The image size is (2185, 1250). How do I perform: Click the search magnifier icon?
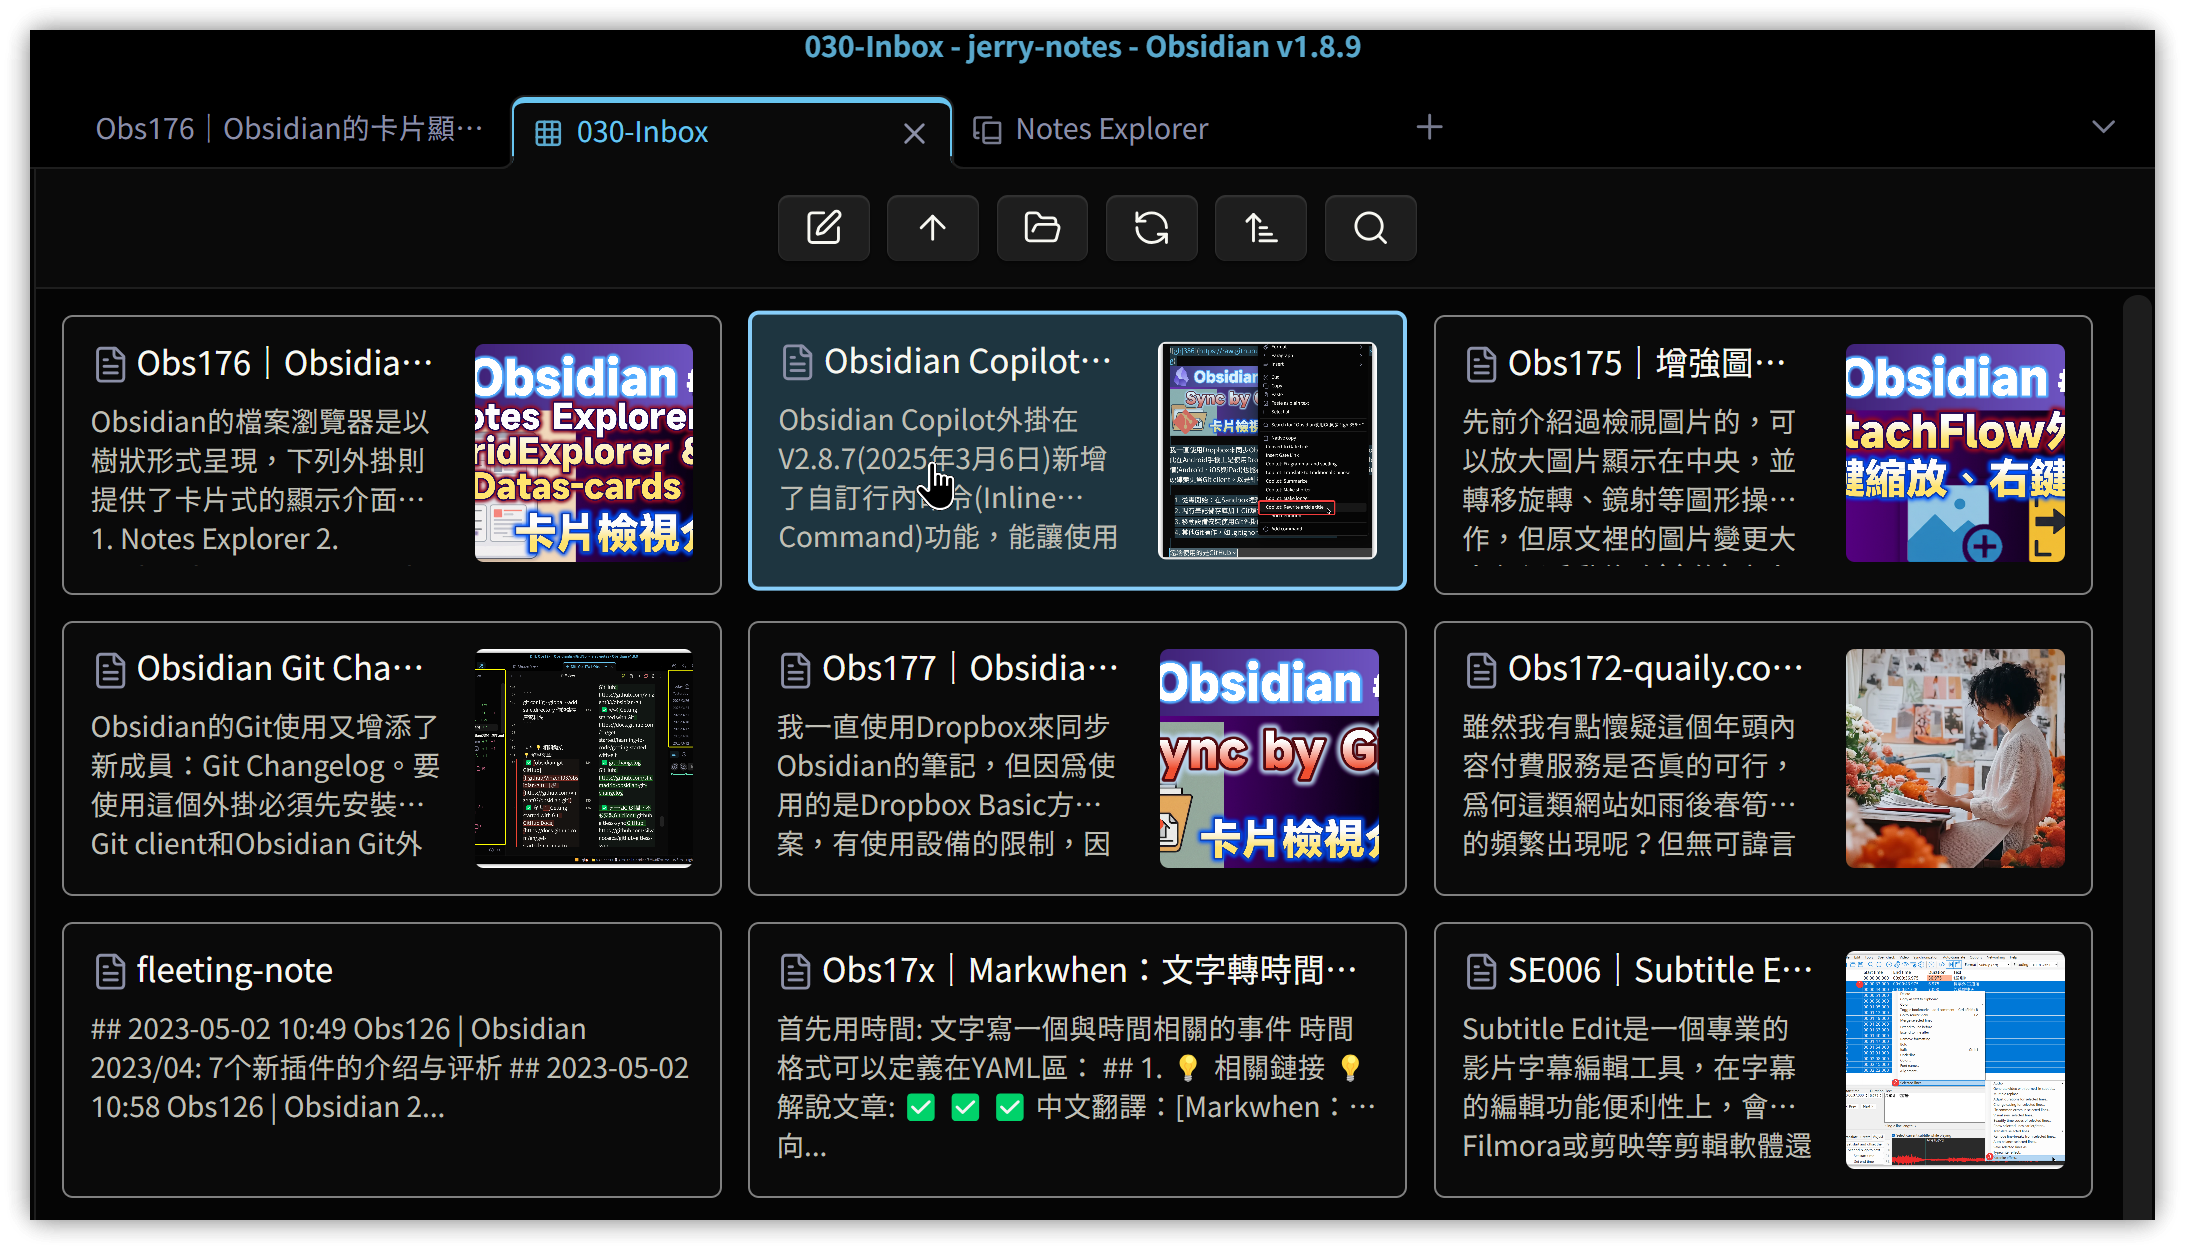(x=1370, y=228)
